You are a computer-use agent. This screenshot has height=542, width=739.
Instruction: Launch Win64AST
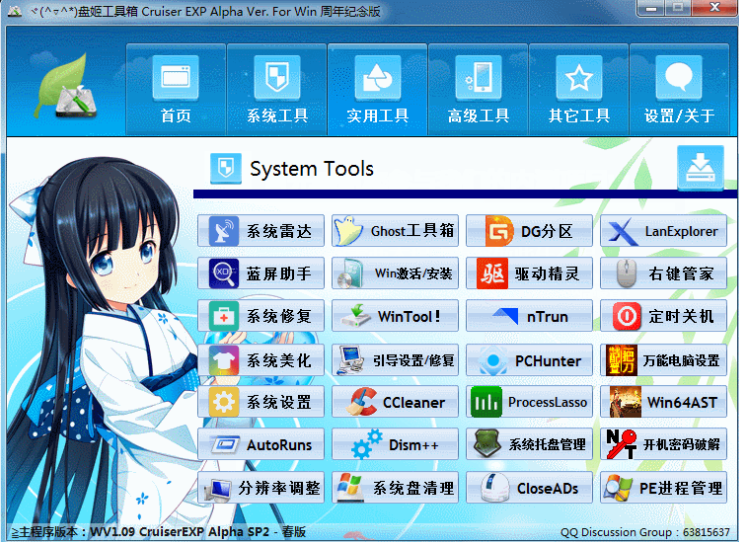click(664, 402)
